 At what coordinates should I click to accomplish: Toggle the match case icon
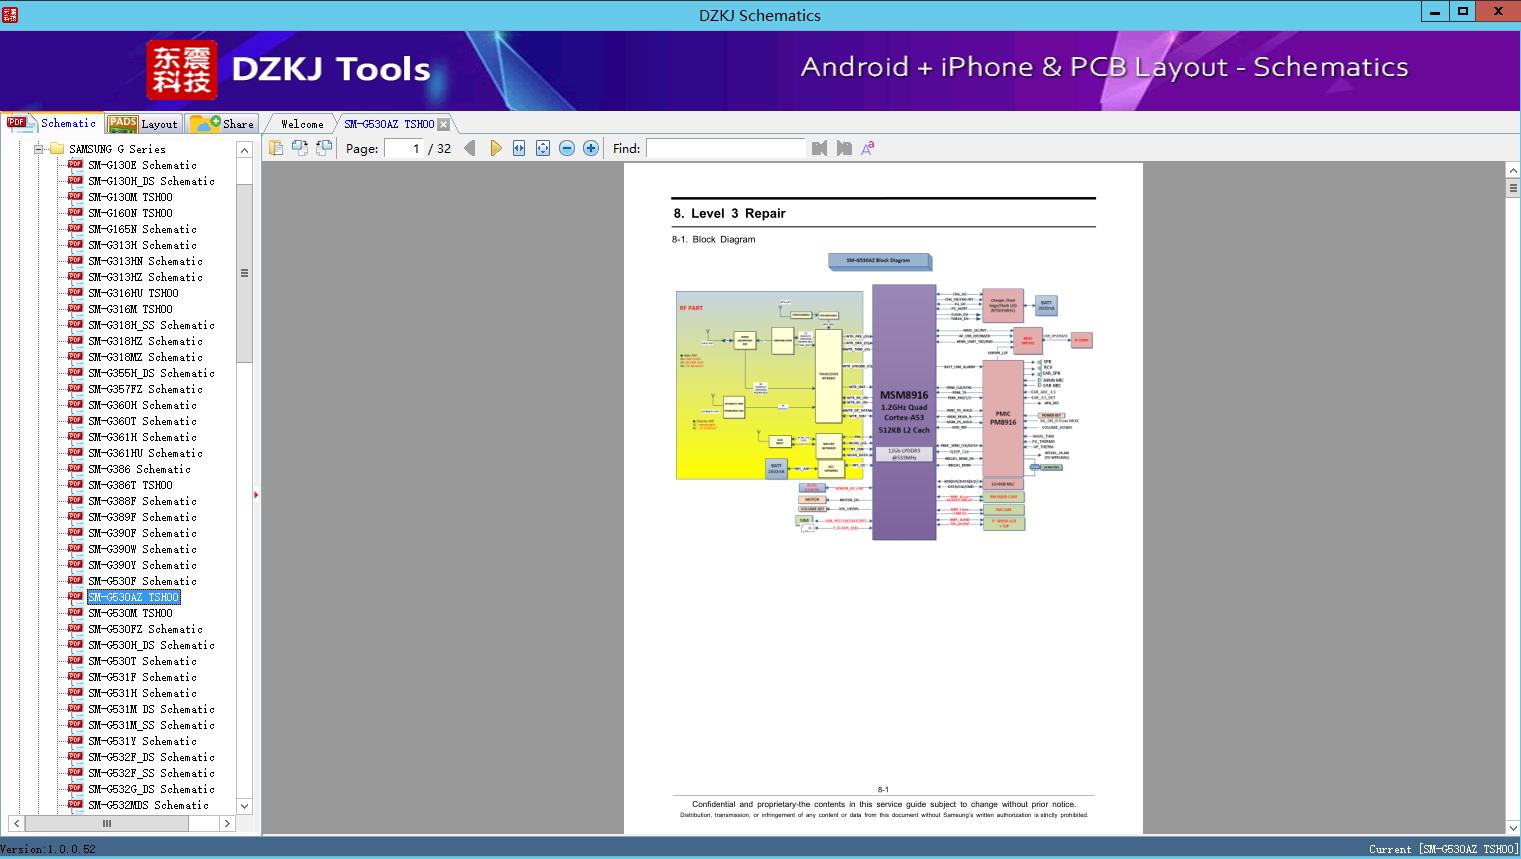(x=868, y=148)
